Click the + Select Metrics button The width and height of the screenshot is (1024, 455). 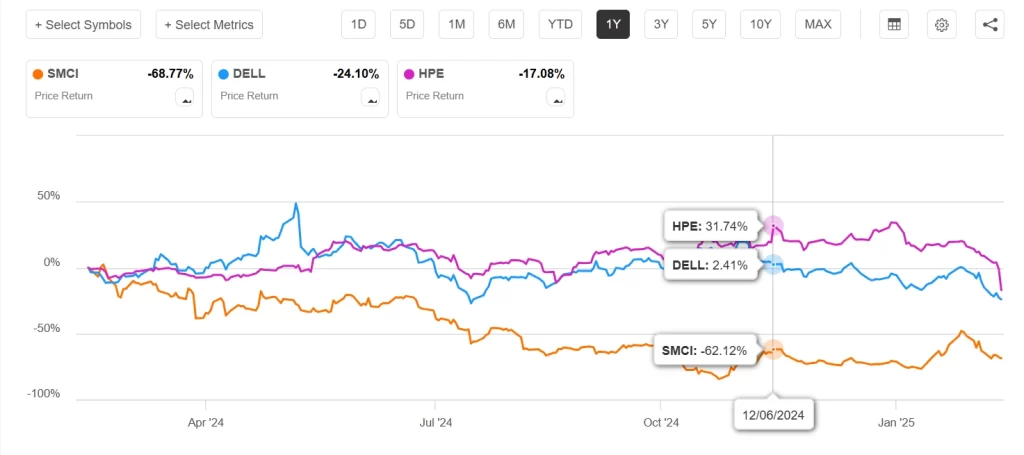point(209,25)
